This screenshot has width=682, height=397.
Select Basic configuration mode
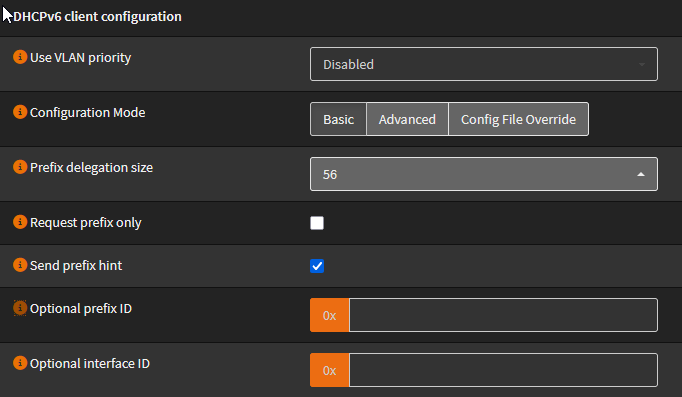tap(338, 119)
